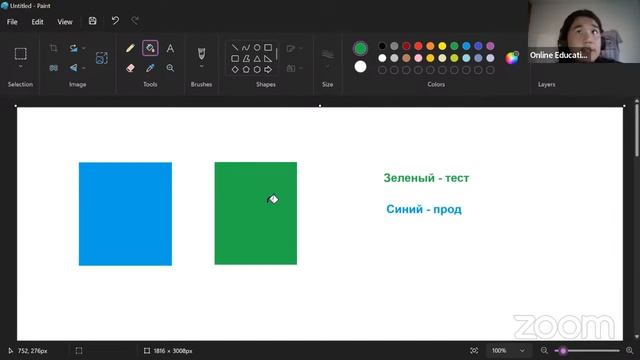Choose the yellow swatch in top row
Viewport: 640px width, 360px height.
pyautogui.click(x=442, y=46)
